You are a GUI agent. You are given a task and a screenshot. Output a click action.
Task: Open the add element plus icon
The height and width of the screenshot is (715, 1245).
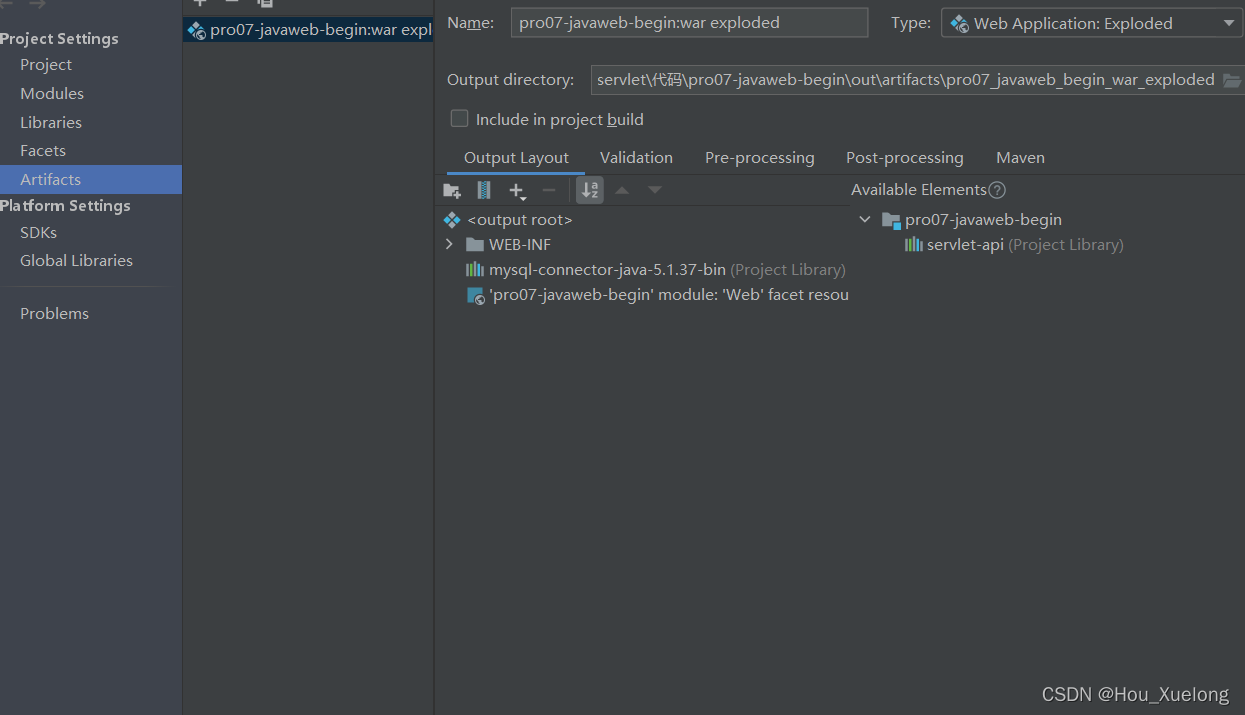(517, 190)
